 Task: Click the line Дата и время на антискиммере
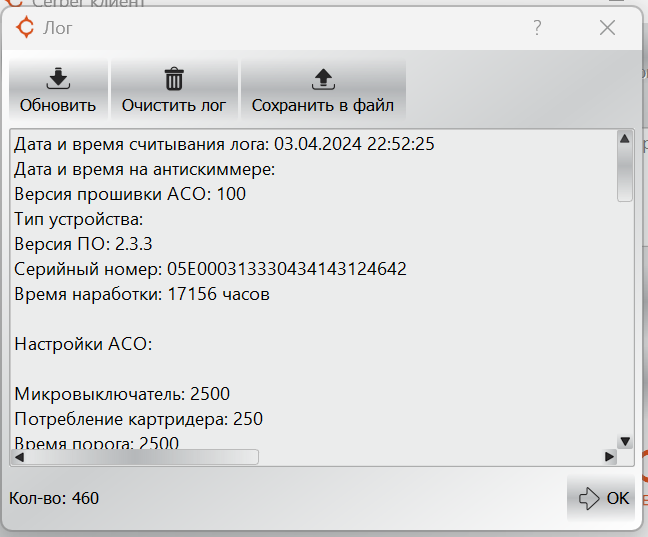145,169
